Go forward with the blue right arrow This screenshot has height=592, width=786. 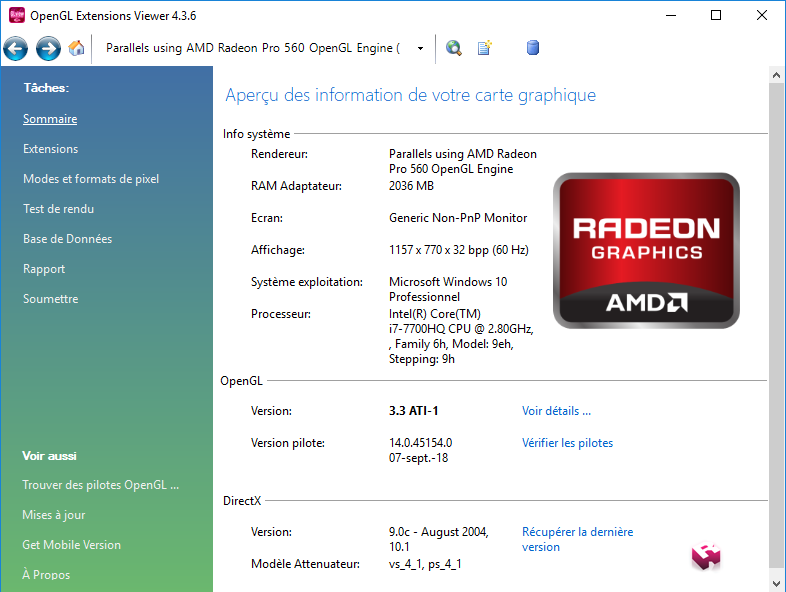(49, 49)
